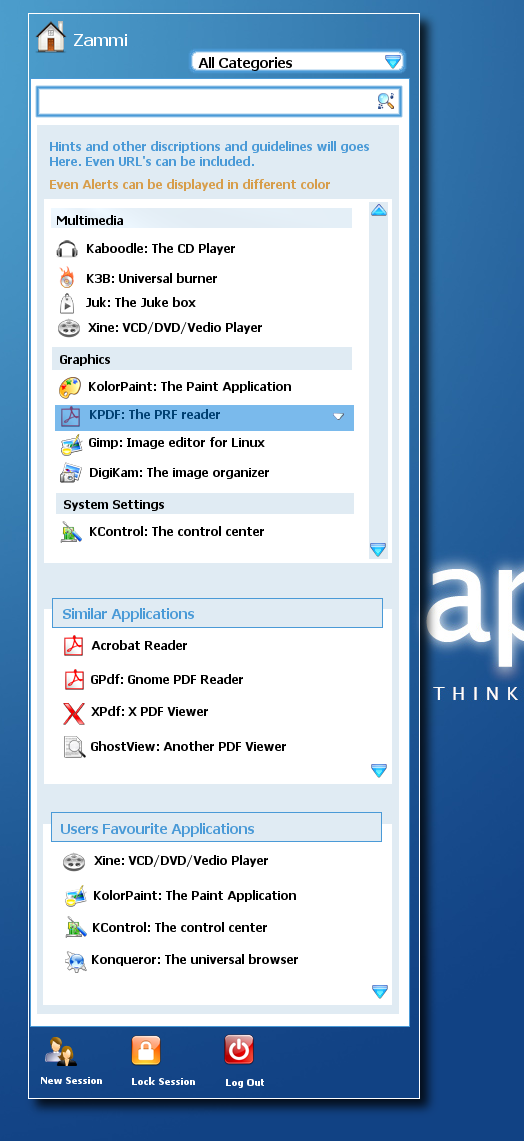Click the KolorPaint icon in Favourite Applications

(x=76, y=896)
